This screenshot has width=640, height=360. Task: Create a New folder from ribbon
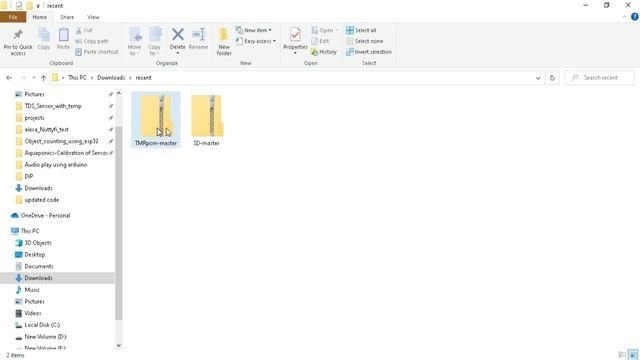(224, 42)
